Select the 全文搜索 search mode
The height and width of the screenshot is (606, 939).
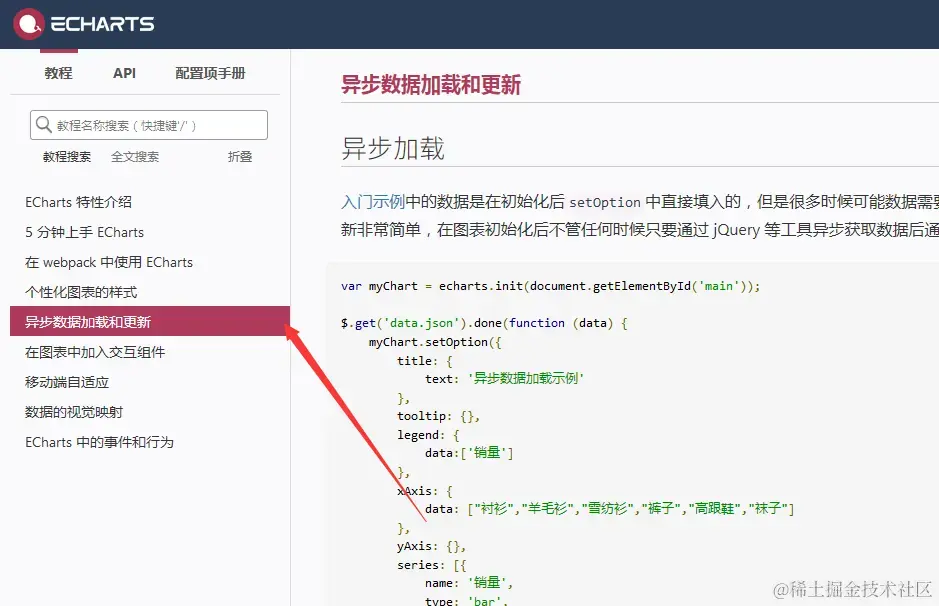pyautogui.click(x=135, y=157)
